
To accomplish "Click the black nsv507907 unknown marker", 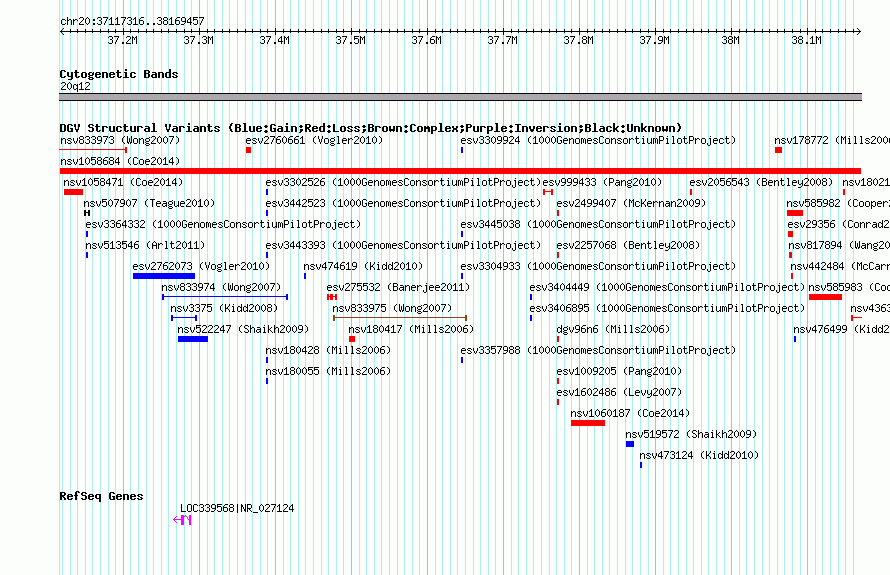I will coord(87,213).
